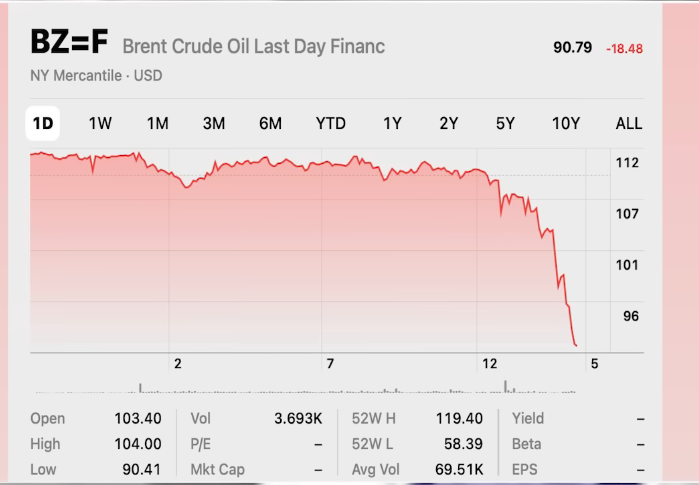Show ALL historical price data
The image size is (699, 485).
click(629, 124)
